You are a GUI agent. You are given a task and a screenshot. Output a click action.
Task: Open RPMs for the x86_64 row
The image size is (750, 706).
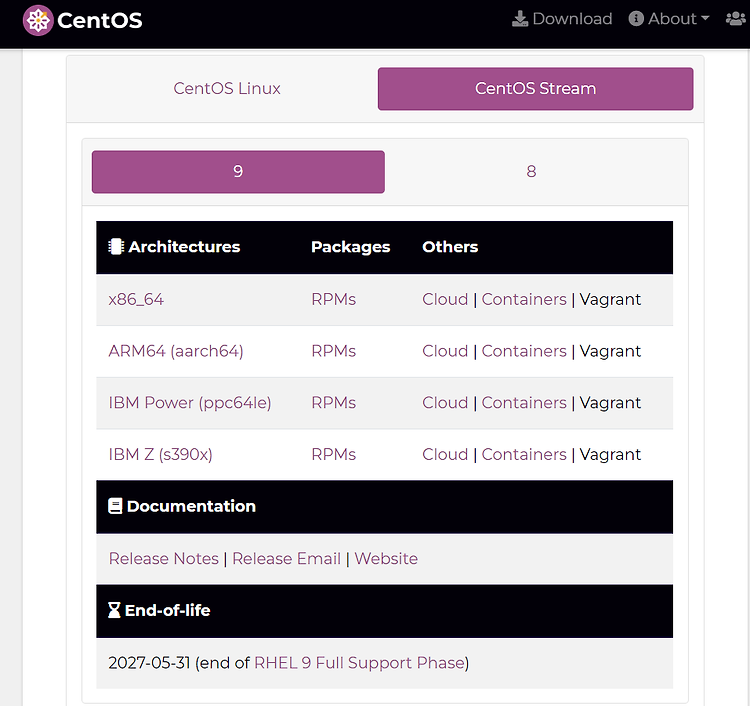(x=333, y=299)
